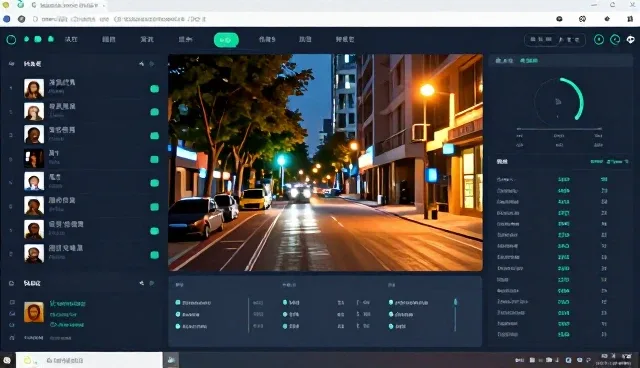Click the gear-like icon in contacts panel header

151,64
